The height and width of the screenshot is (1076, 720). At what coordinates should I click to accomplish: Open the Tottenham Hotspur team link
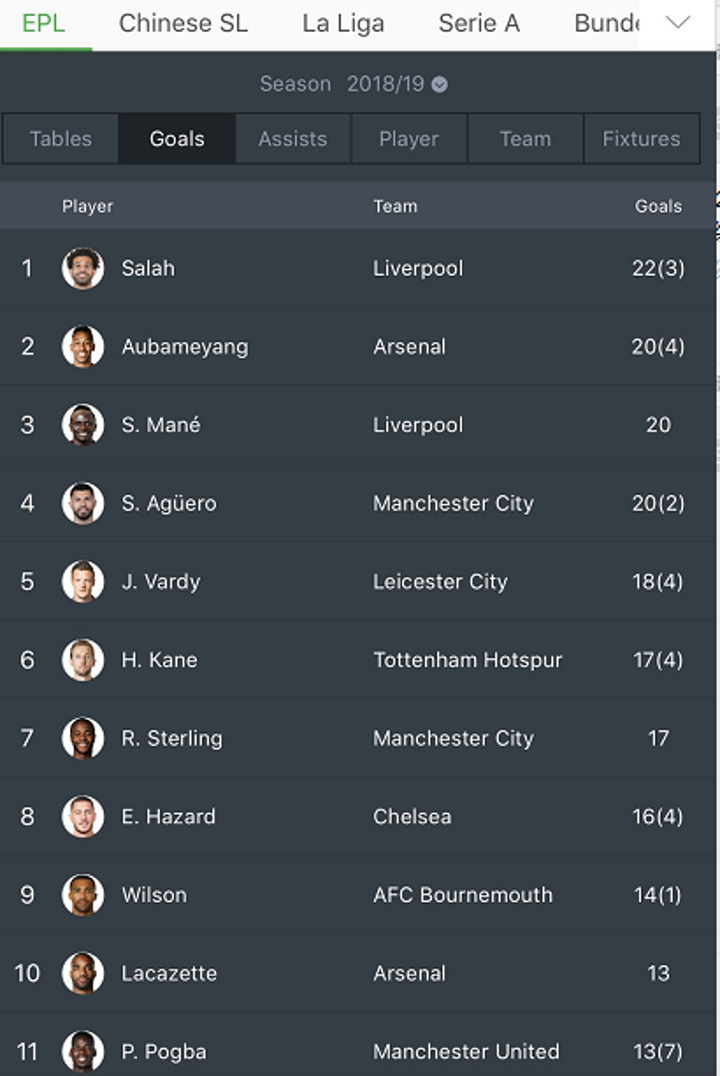tap(467, 660)
